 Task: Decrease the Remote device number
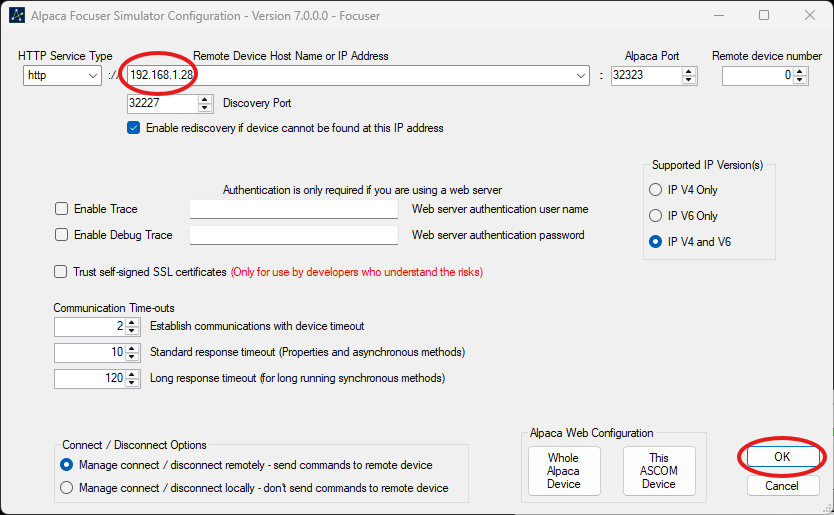pos(800,80)
